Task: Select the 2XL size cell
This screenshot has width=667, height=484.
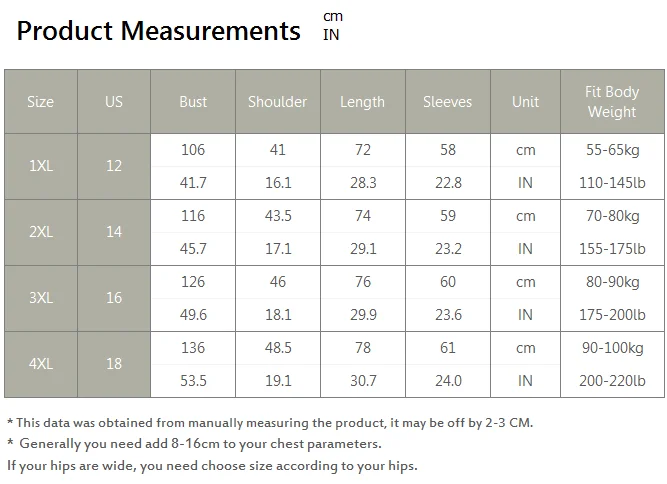Action: (x=41, y=232)
